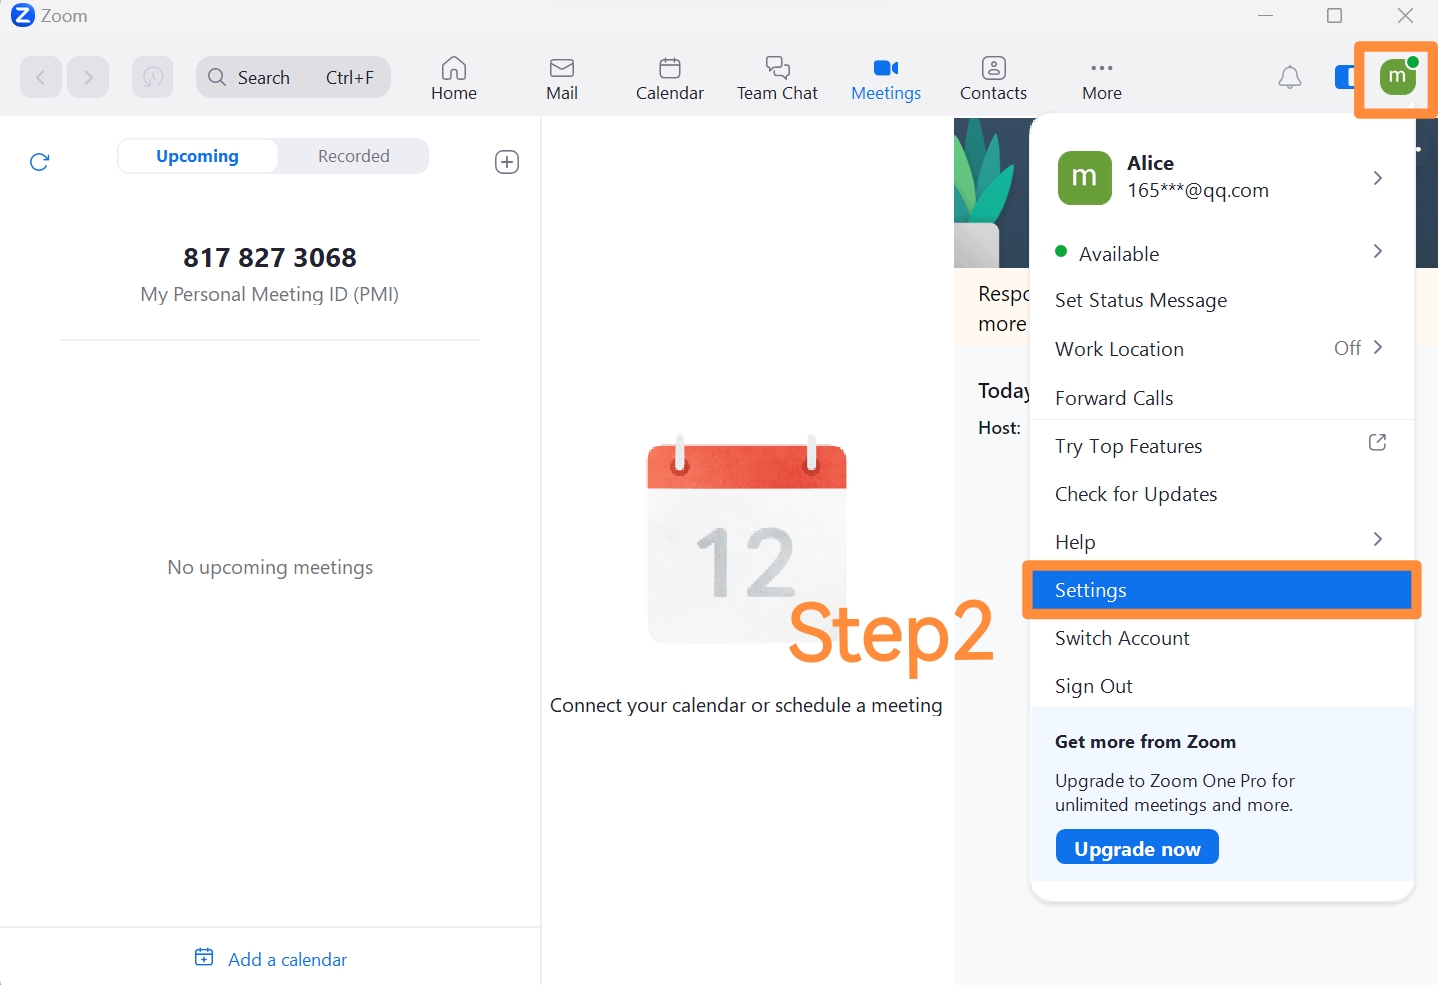The height and width of the screenshot is (985, 1438).
Task: Click Add a calendar link
Action: coord(288,959)
